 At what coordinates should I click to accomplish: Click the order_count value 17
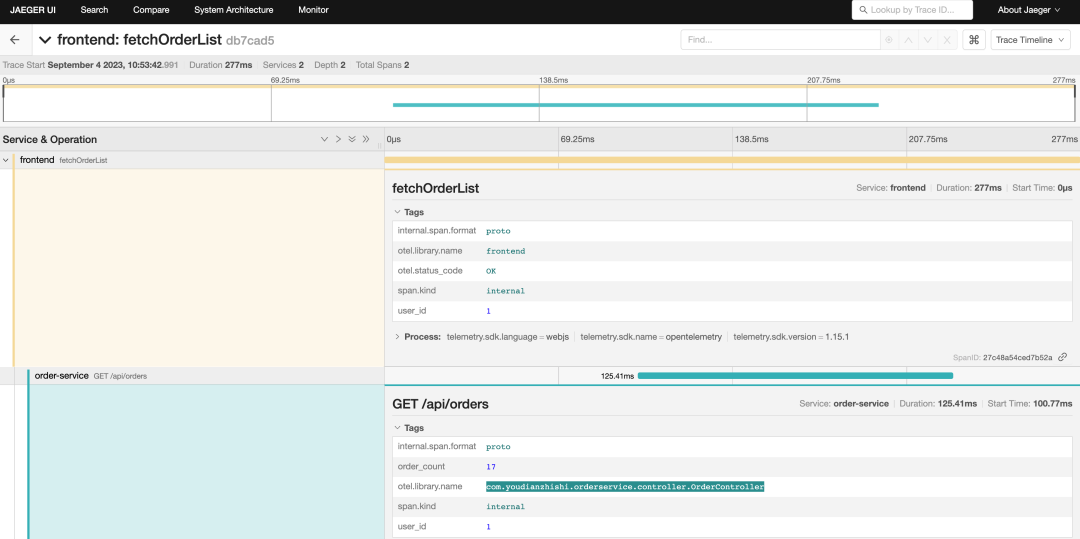491,467
